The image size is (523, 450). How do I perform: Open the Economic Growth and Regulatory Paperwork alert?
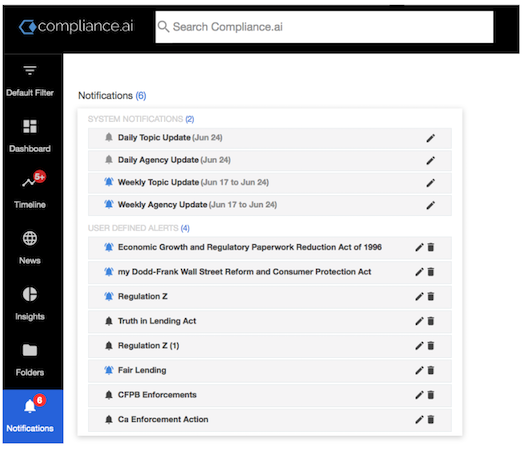pos(250,247)
